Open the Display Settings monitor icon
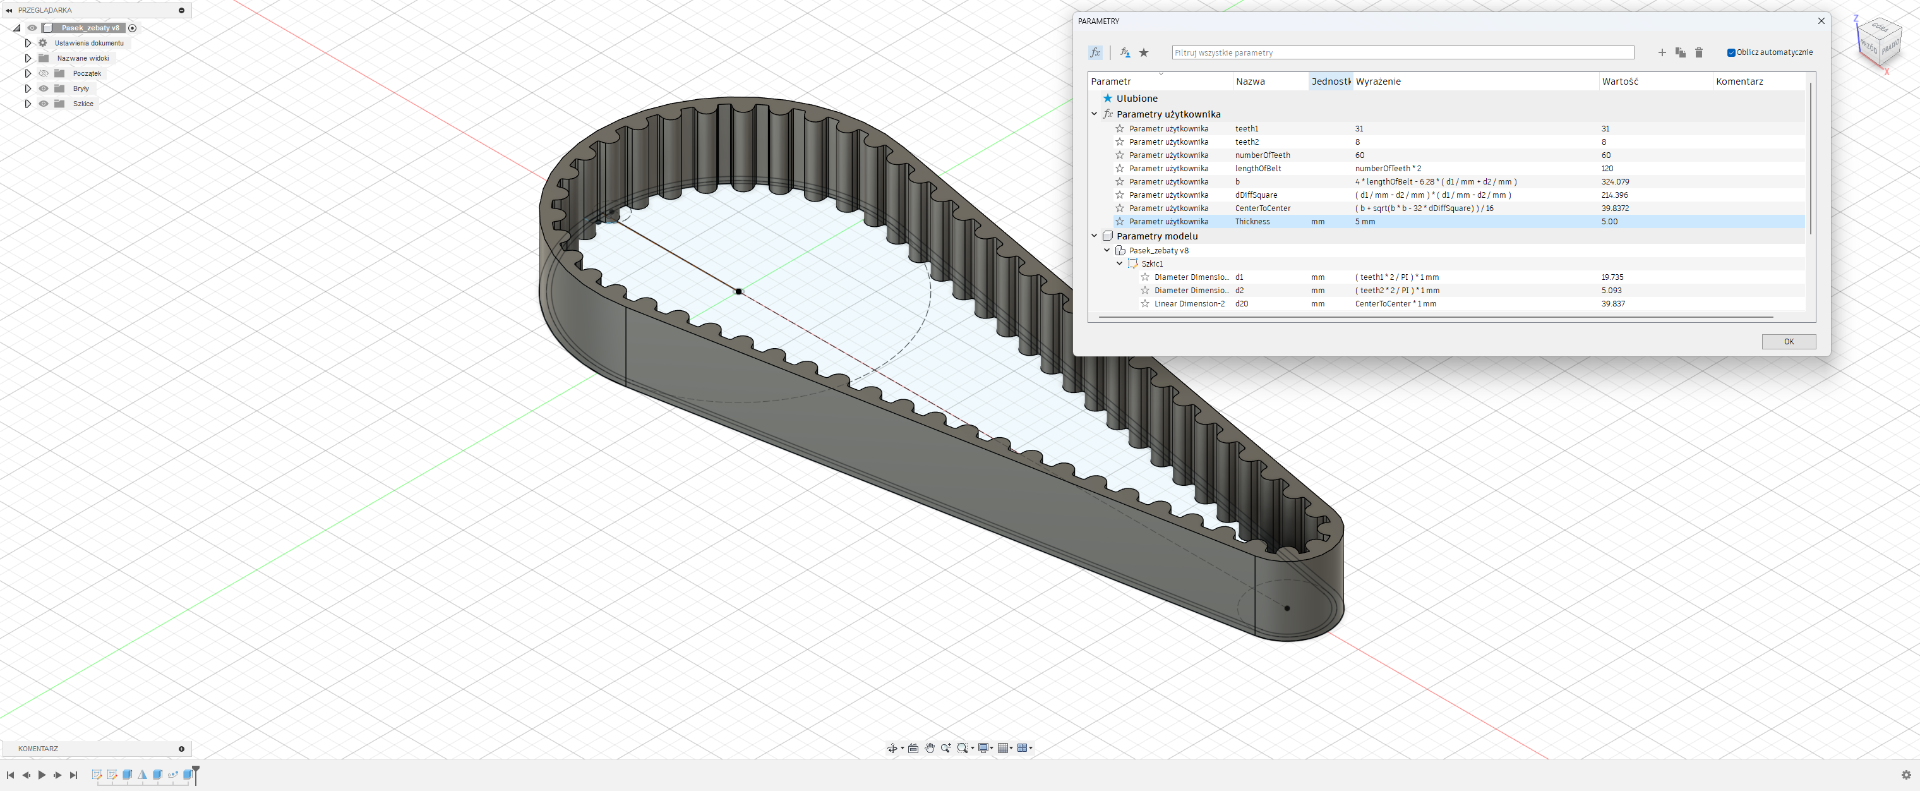 click(x=984, y=748)
